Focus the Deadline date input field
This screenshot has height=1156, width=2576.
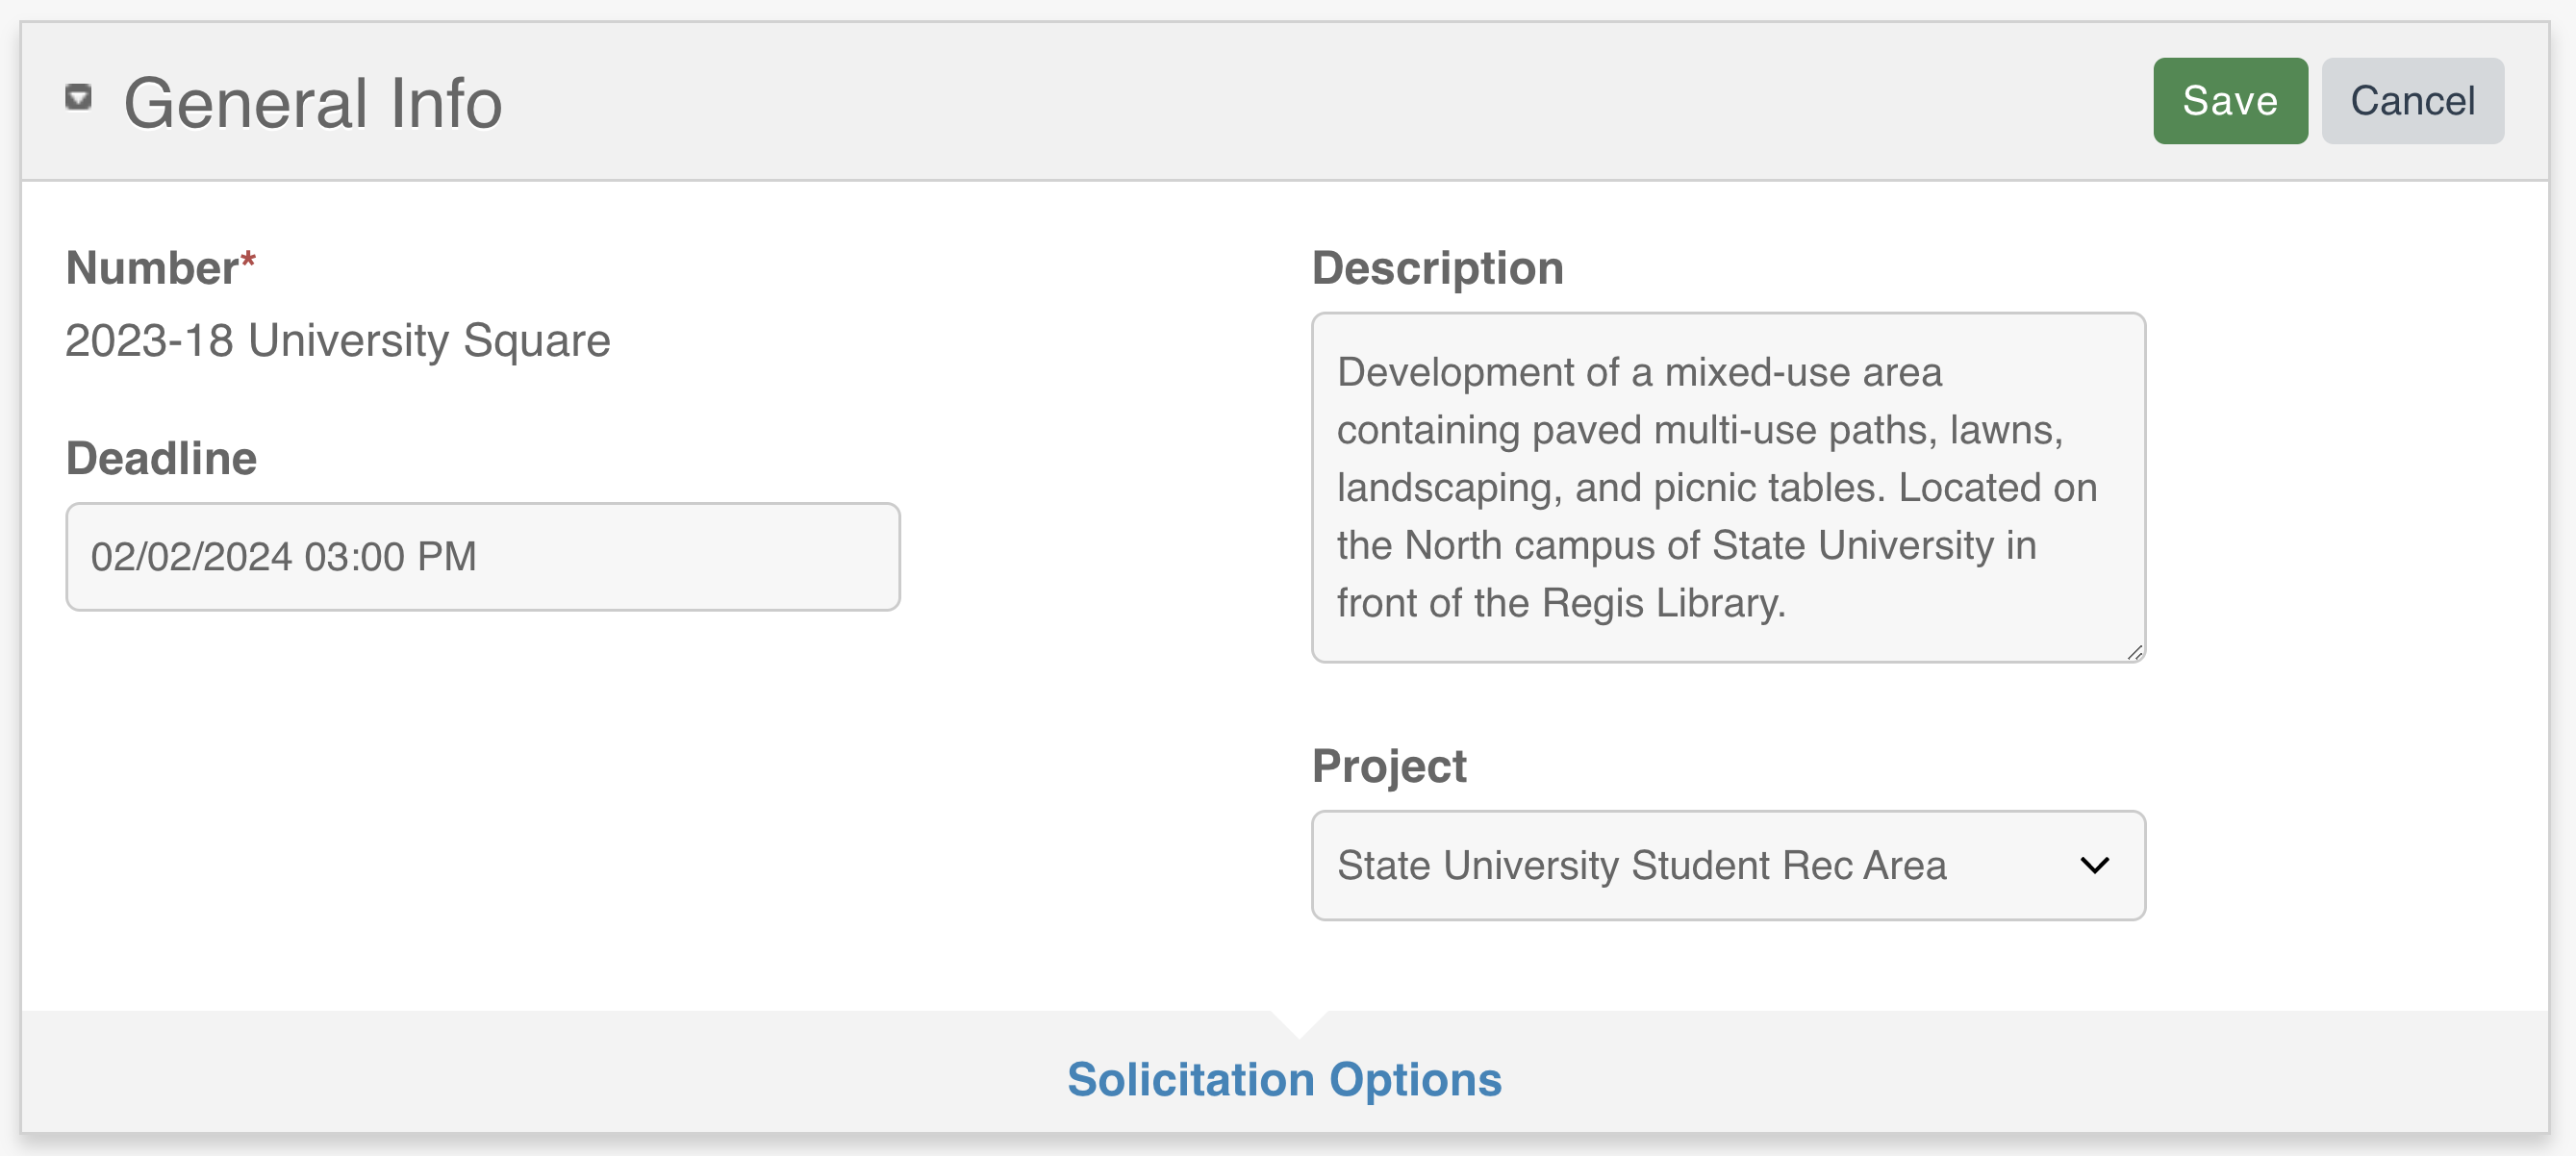(482, 557)
